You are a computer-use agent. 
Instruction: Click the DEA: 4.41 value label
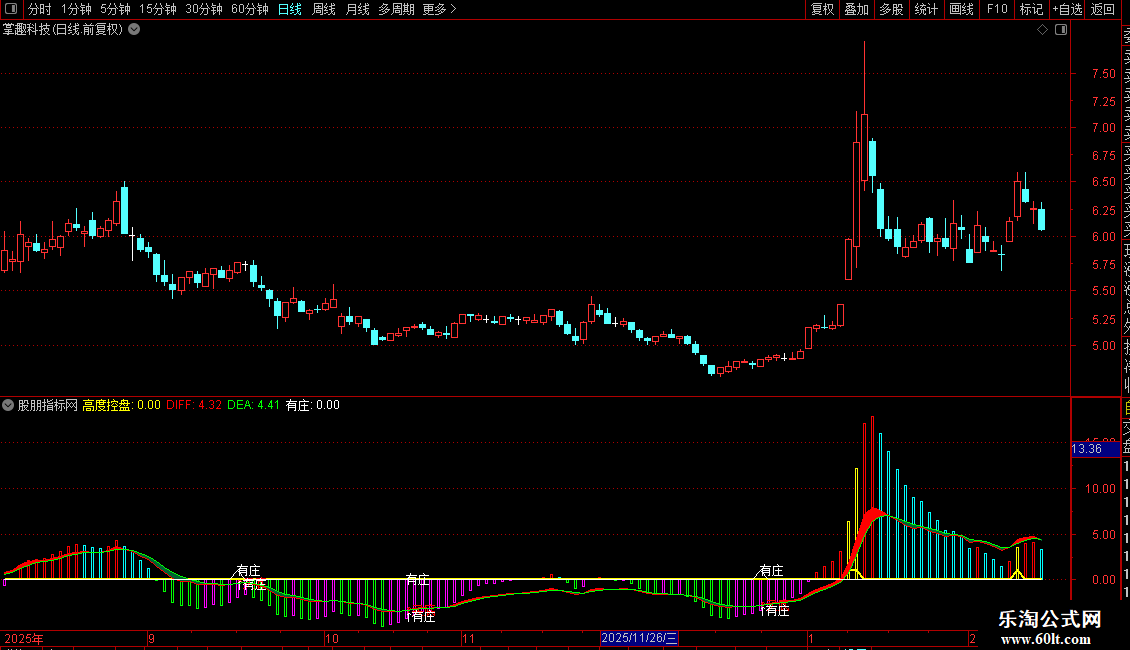[x=253, y=405]
